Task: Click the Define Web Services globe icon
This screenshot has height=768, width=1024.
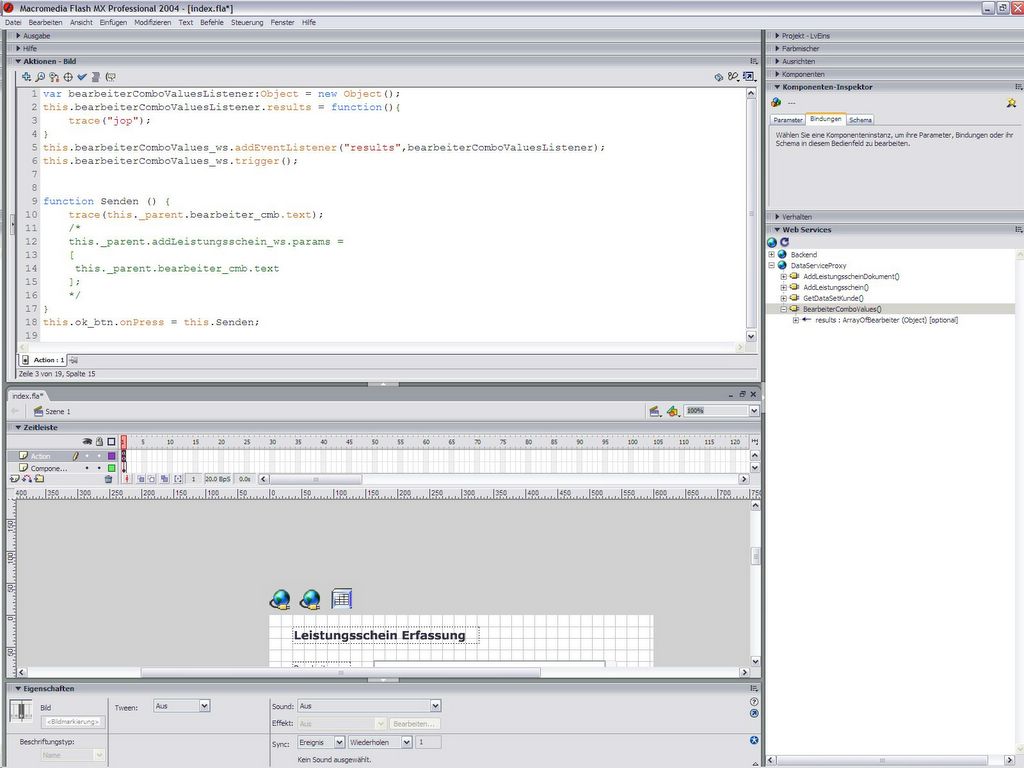Action: point(772,242)
